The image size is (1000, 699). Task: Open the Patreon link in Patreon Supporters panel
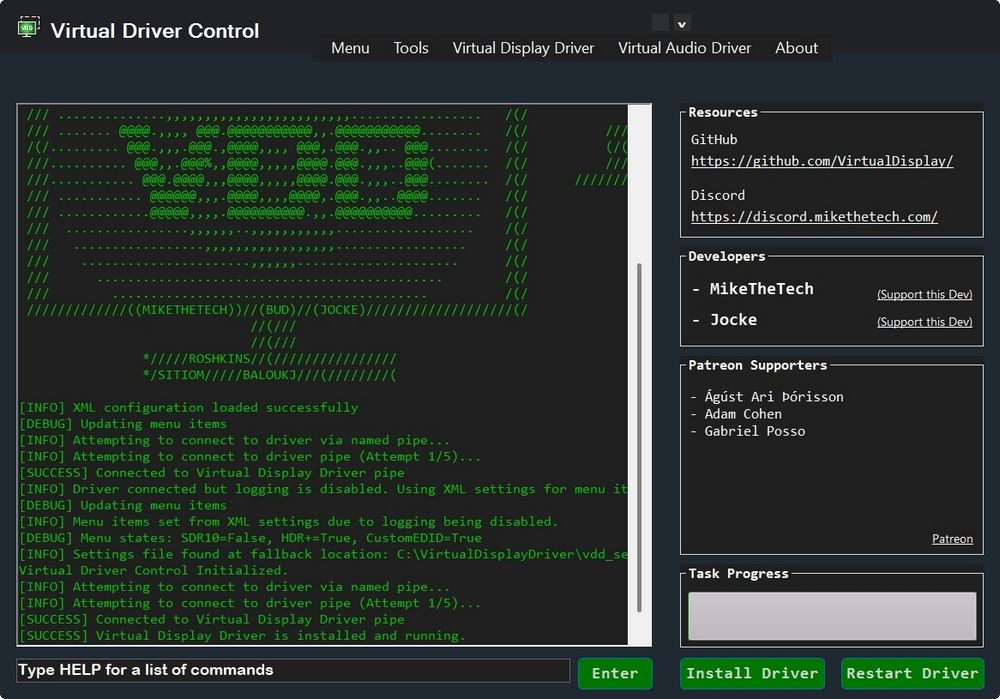click(x=952, y=538)
